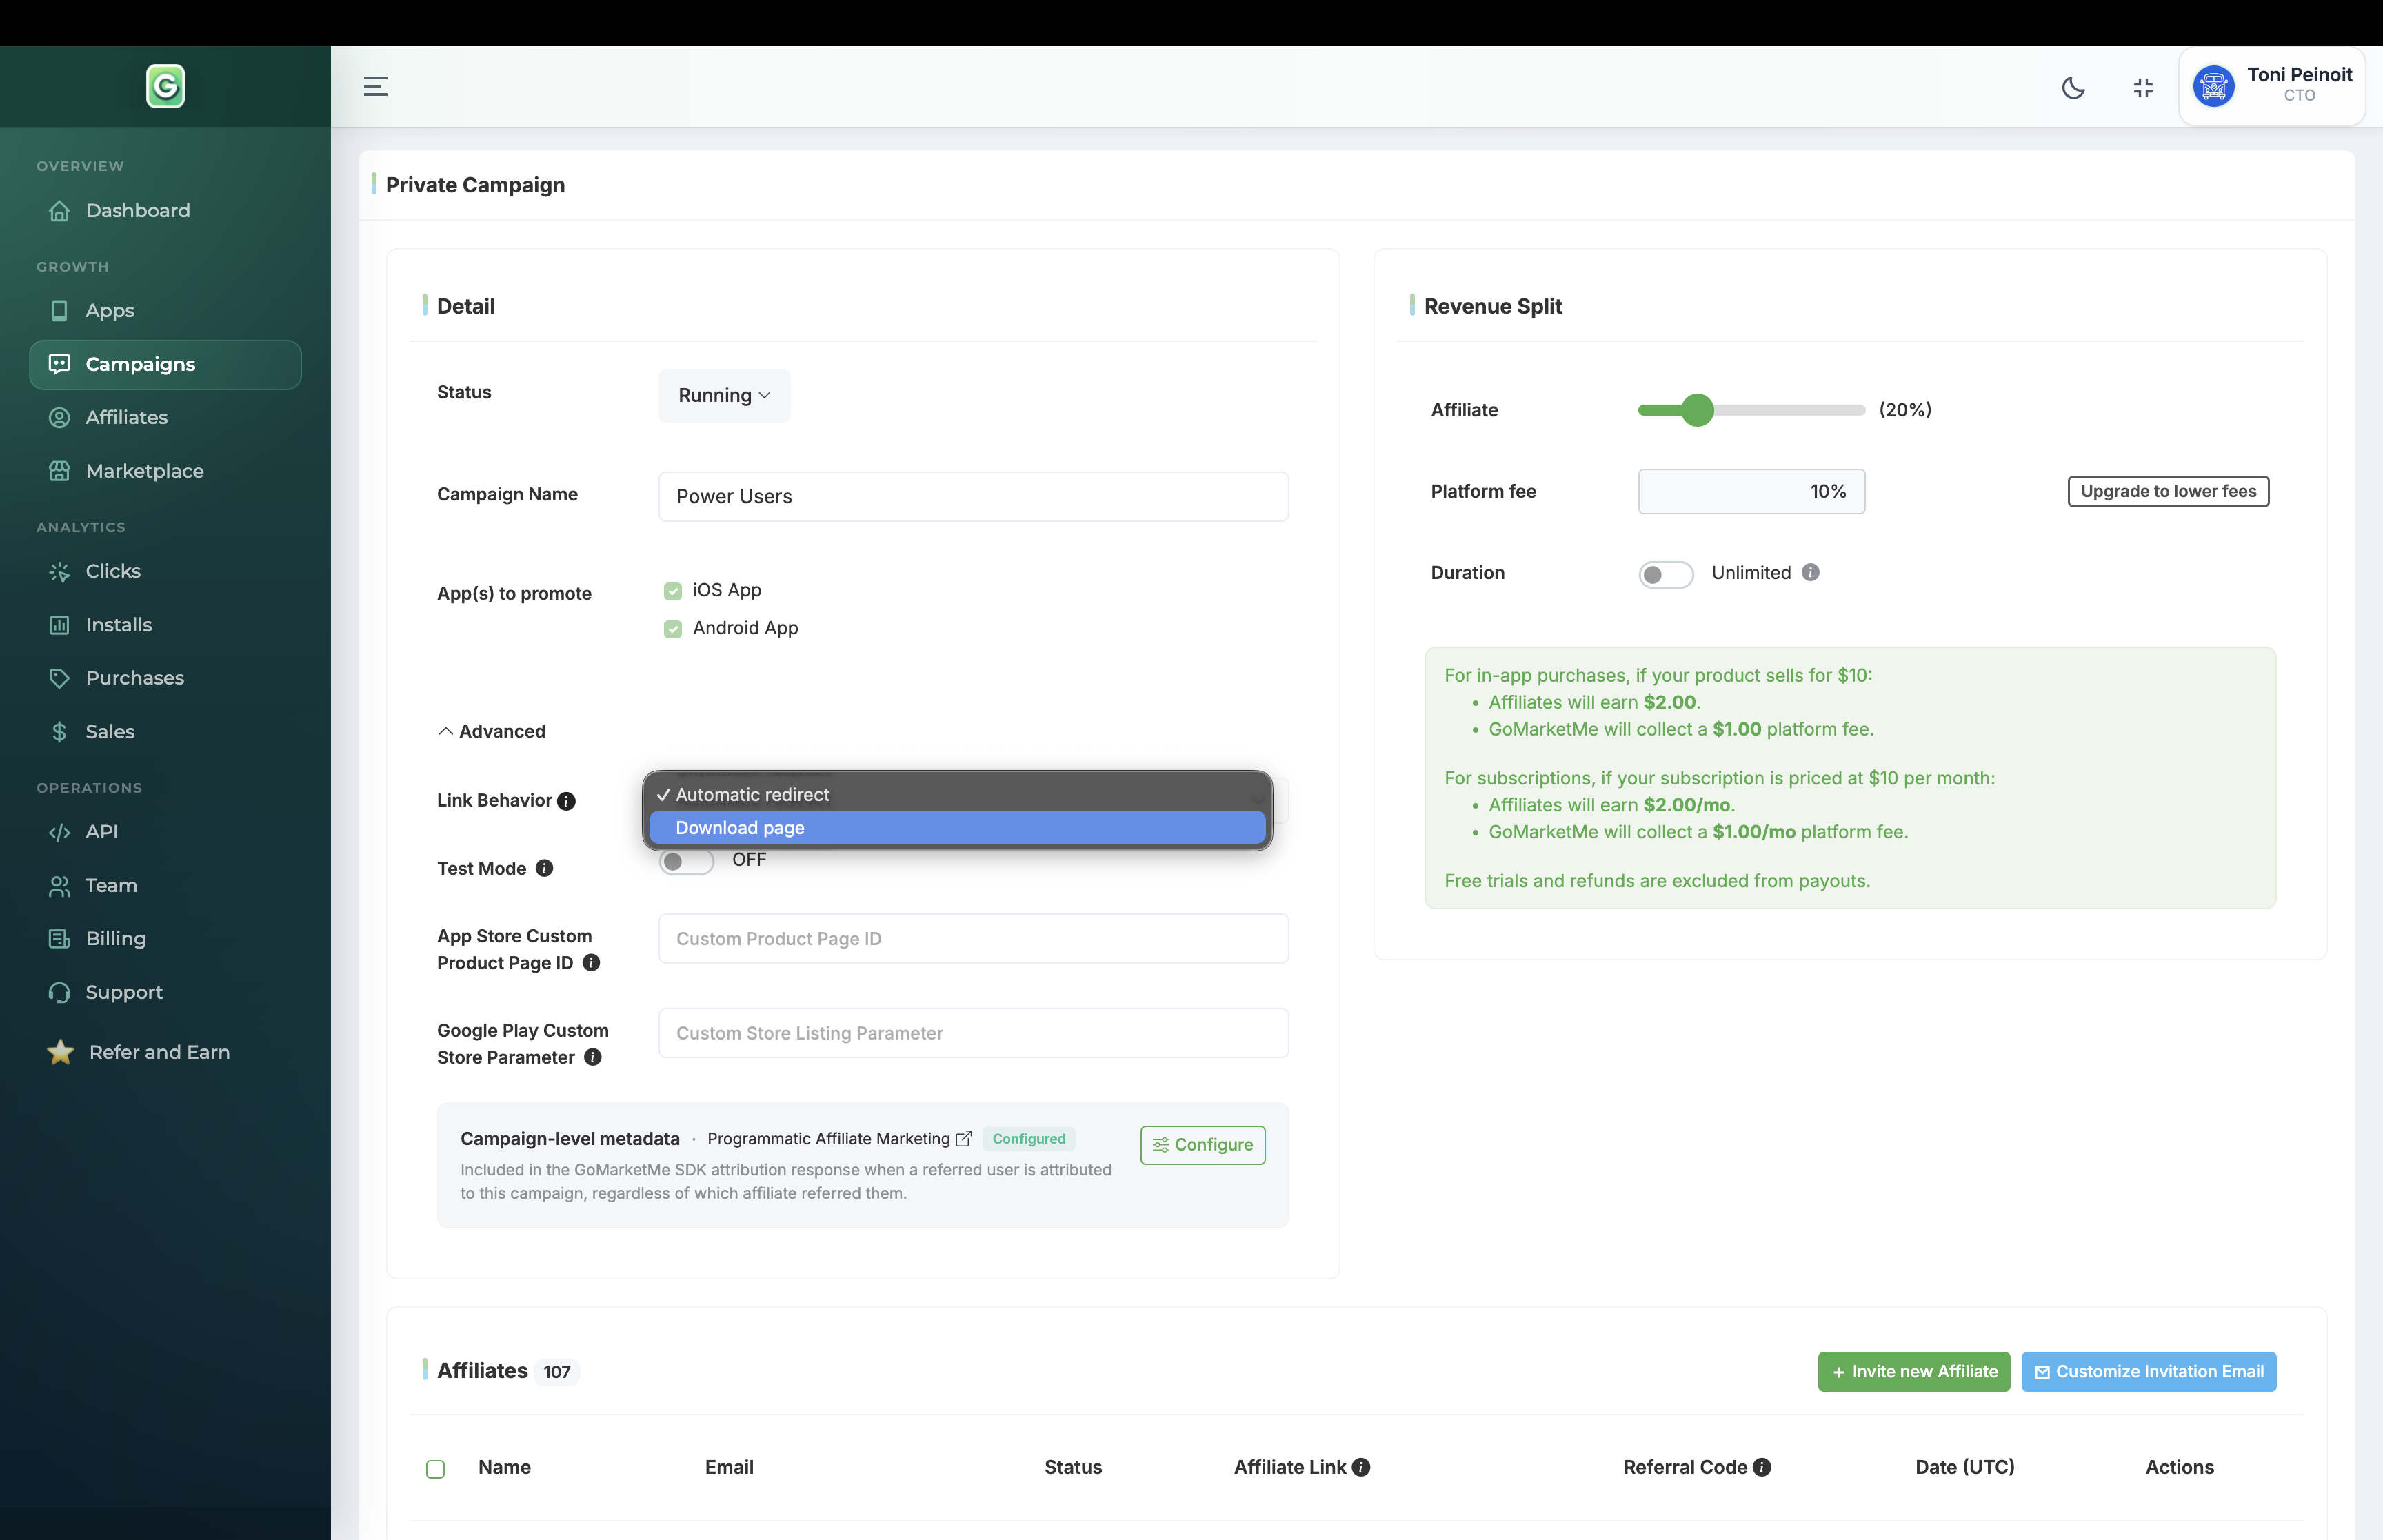
Task: Click the Configure metadata button
Action: (1203, 1145)
